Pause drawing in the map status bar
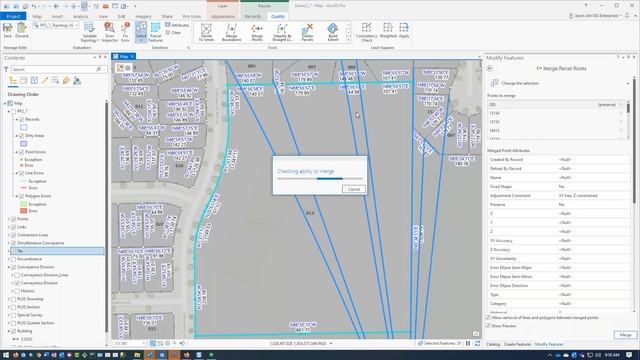 pos(468,344)
